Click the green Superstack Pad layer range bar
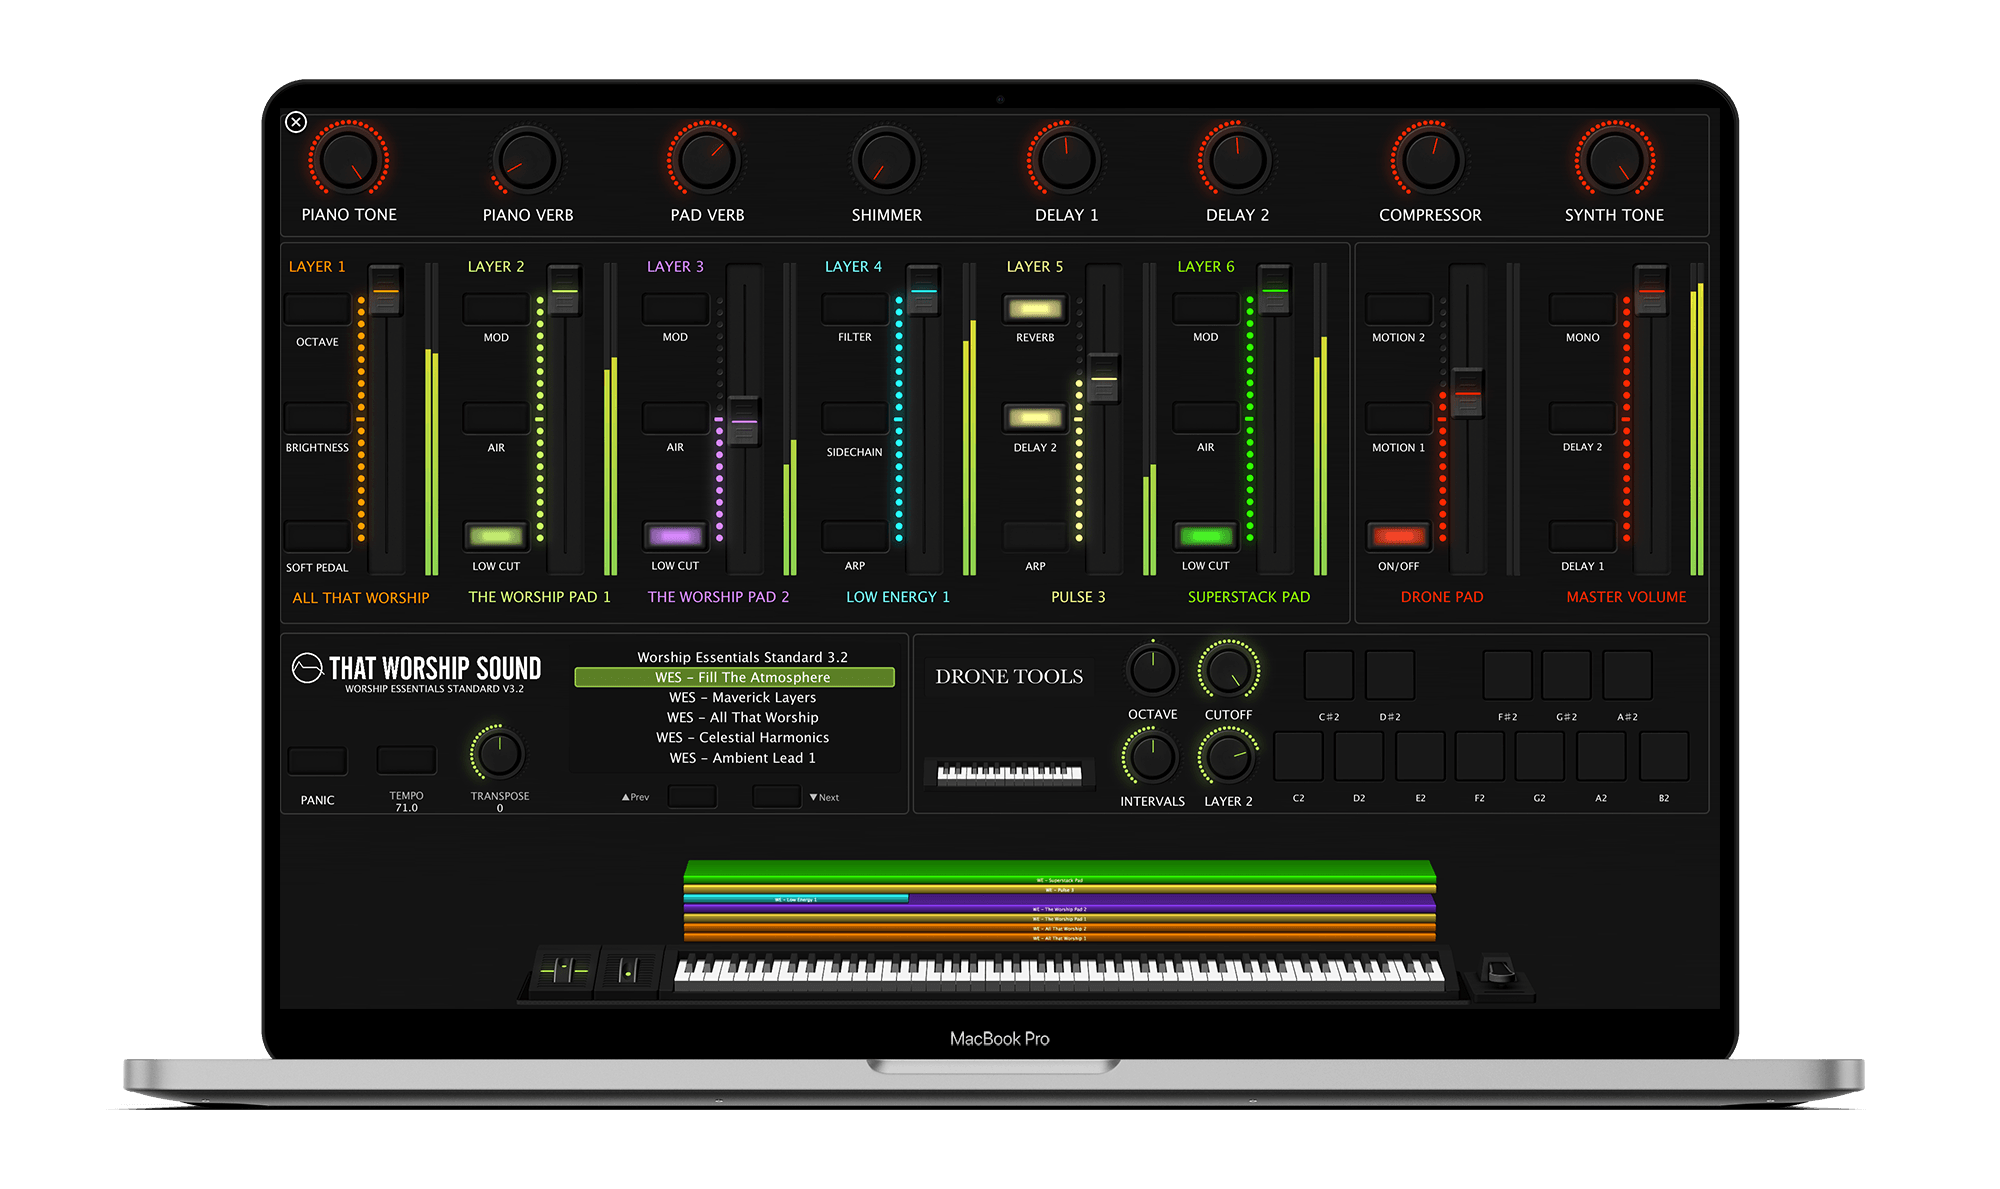Viewport: 2000px width, 1189px height. (x=1060, y=870)
